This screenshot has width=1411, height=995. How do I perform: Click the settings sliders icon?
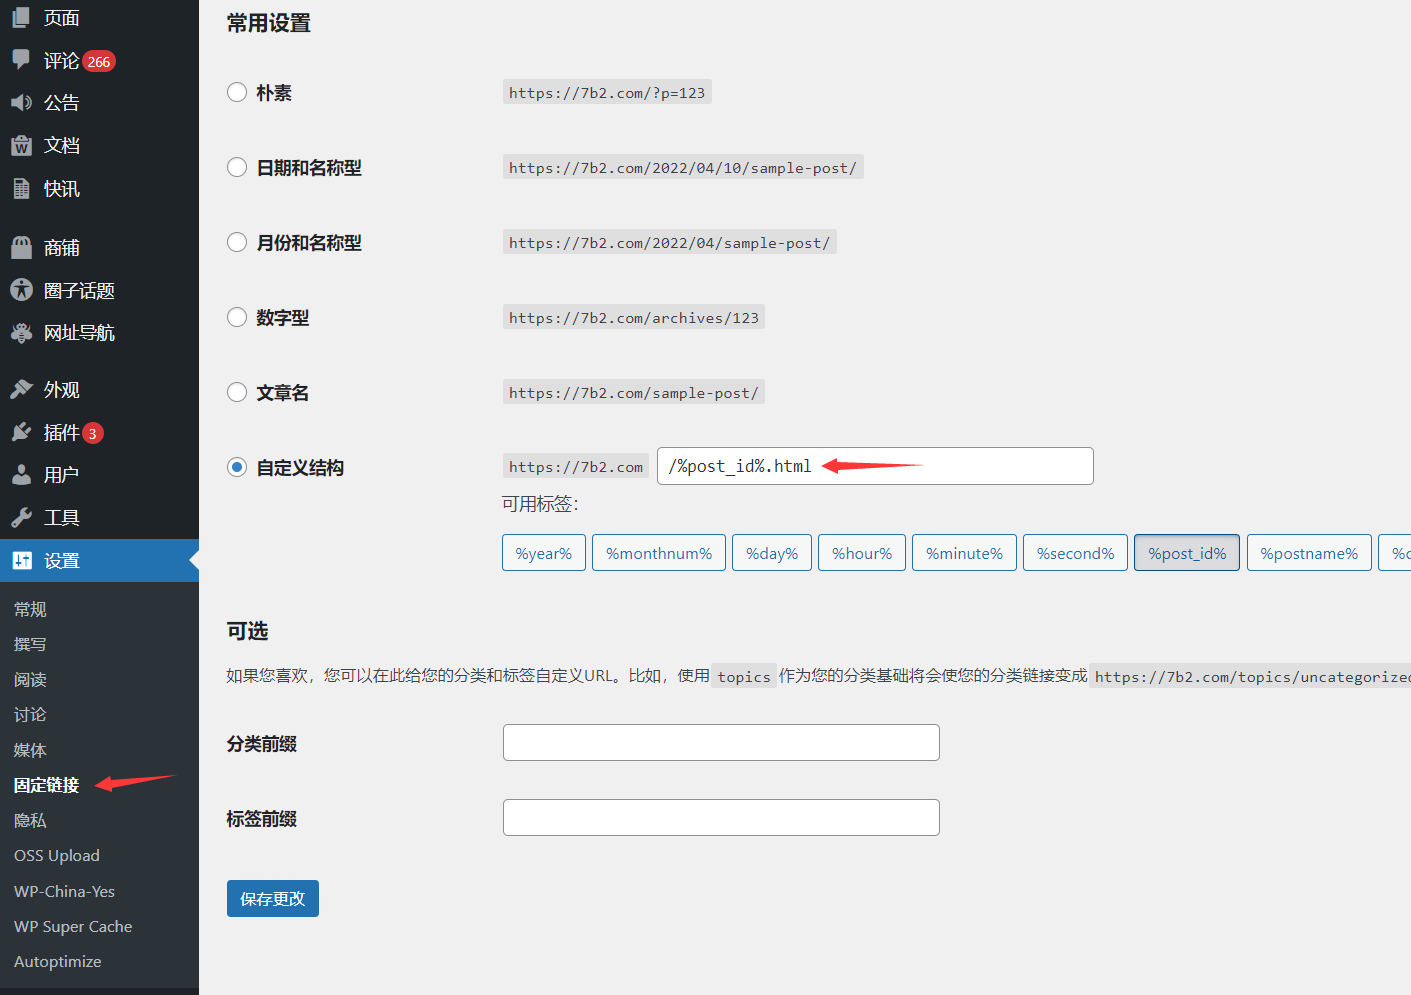coord(21,561)
